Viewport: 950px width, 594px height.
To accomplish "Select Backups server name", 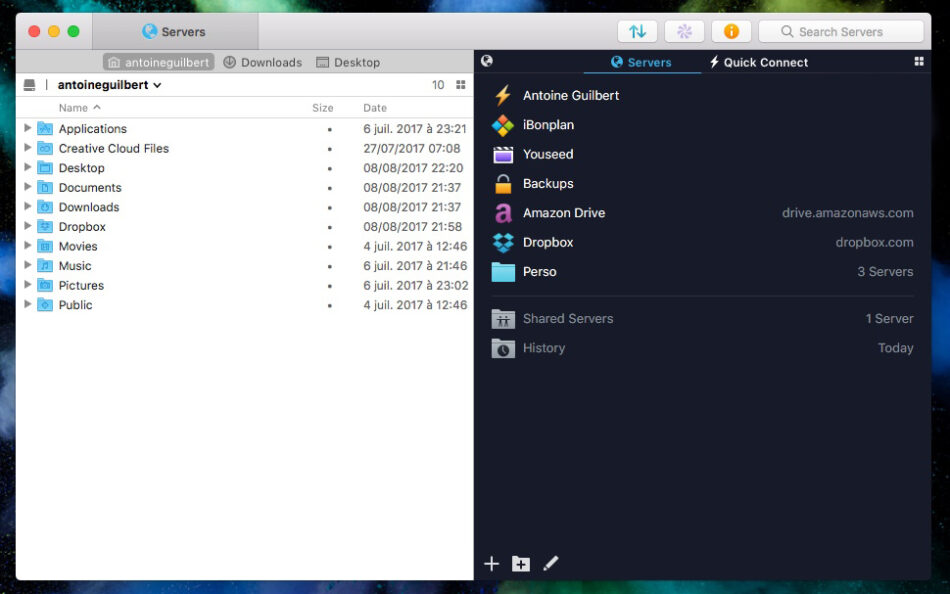I will click(548, 184).
